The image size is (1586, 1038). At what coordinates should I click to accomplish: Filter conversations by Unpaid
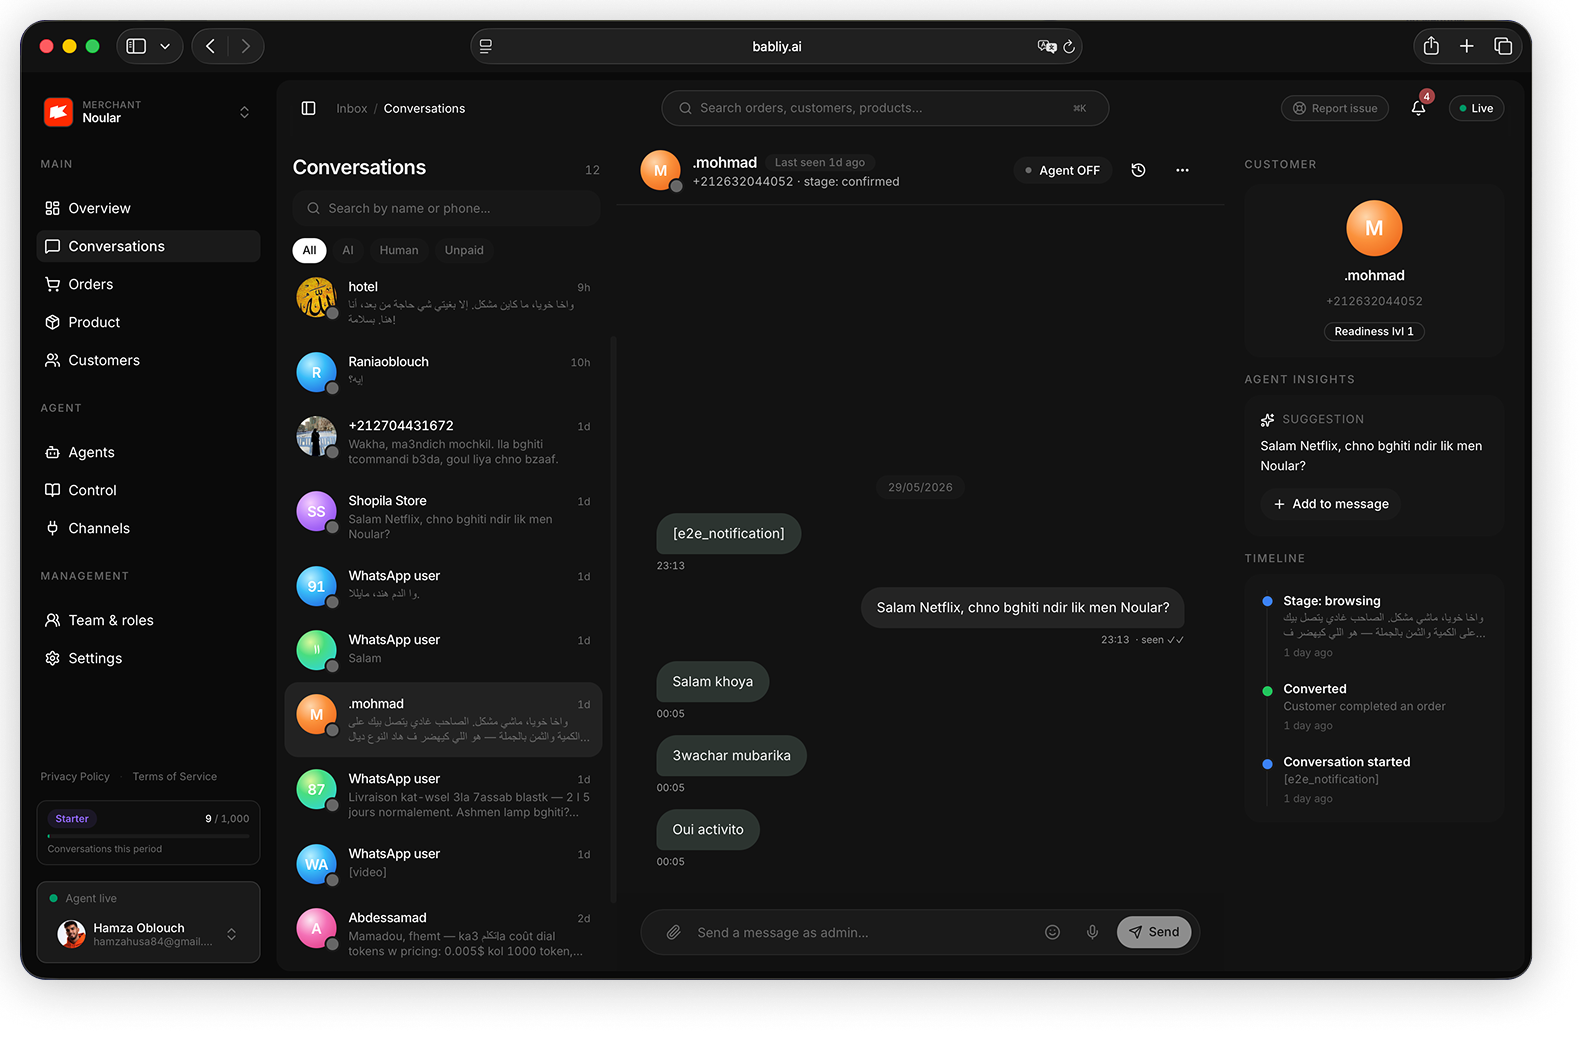click(x=464, y=250)
